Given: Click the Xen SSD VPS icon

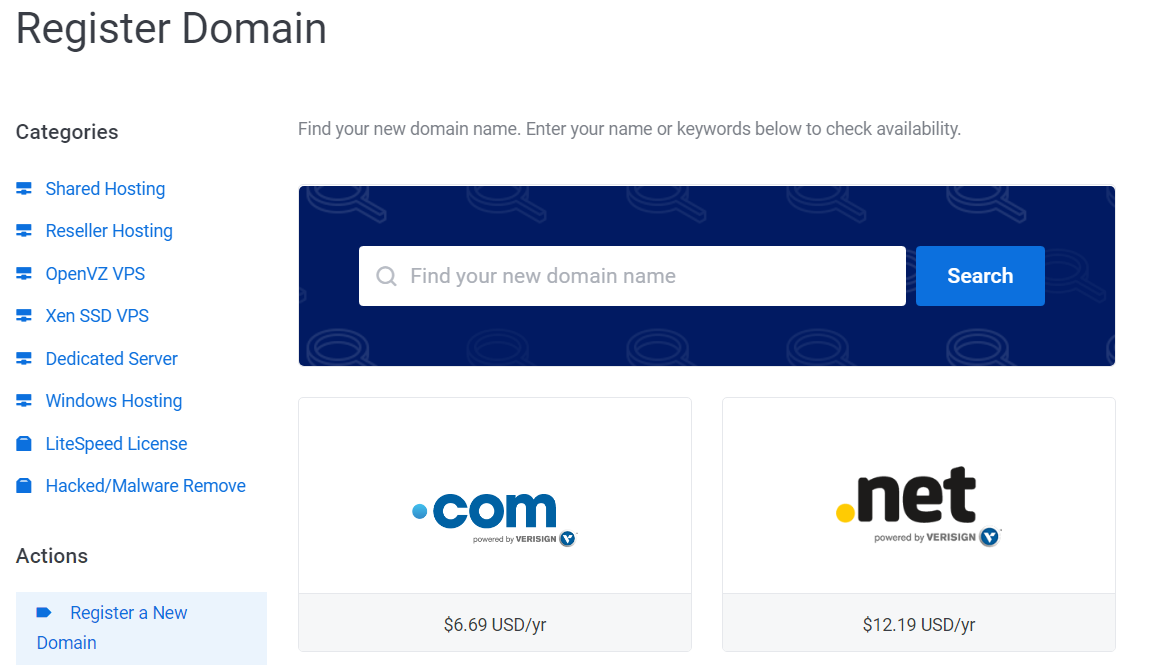Looking at the screenshot, I should (x=23, y=315).
